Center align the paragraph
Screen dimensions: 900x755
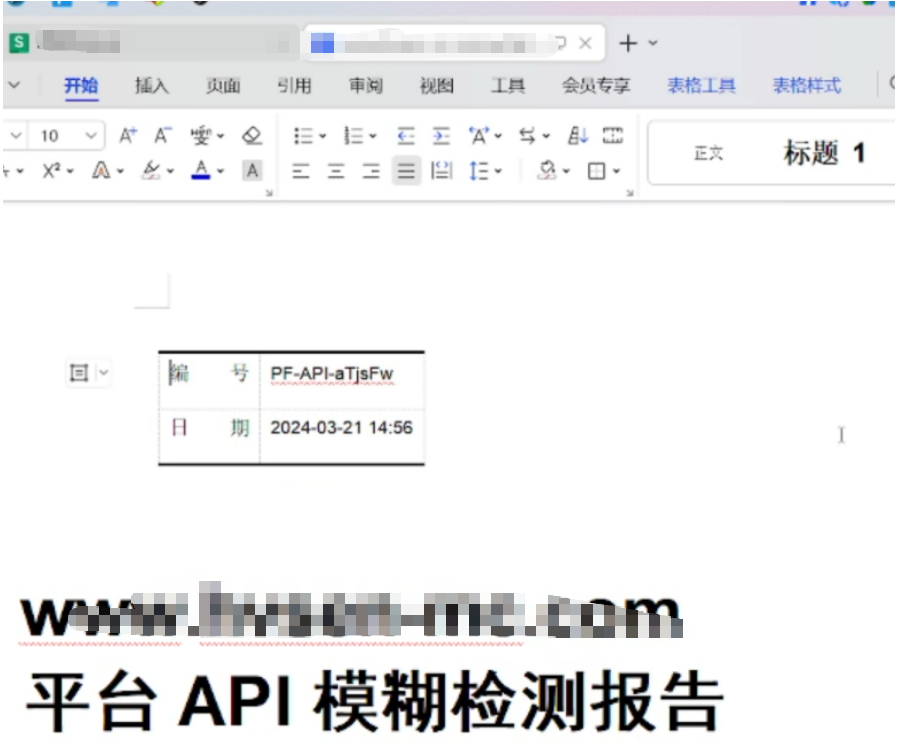[x=336, y=171]
